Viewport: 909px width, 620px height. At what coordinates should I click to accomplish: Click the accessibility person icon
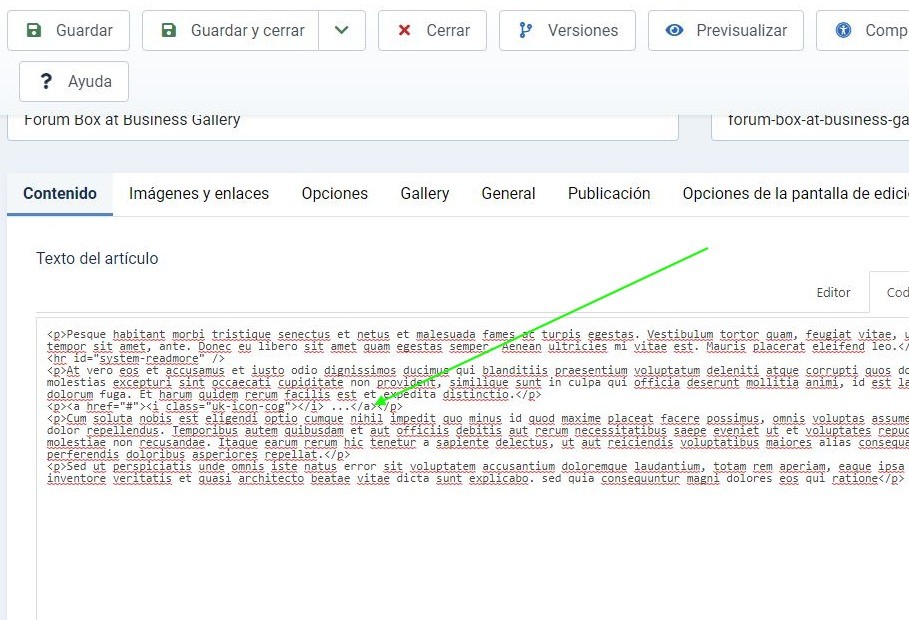click(x=843, y=30)
